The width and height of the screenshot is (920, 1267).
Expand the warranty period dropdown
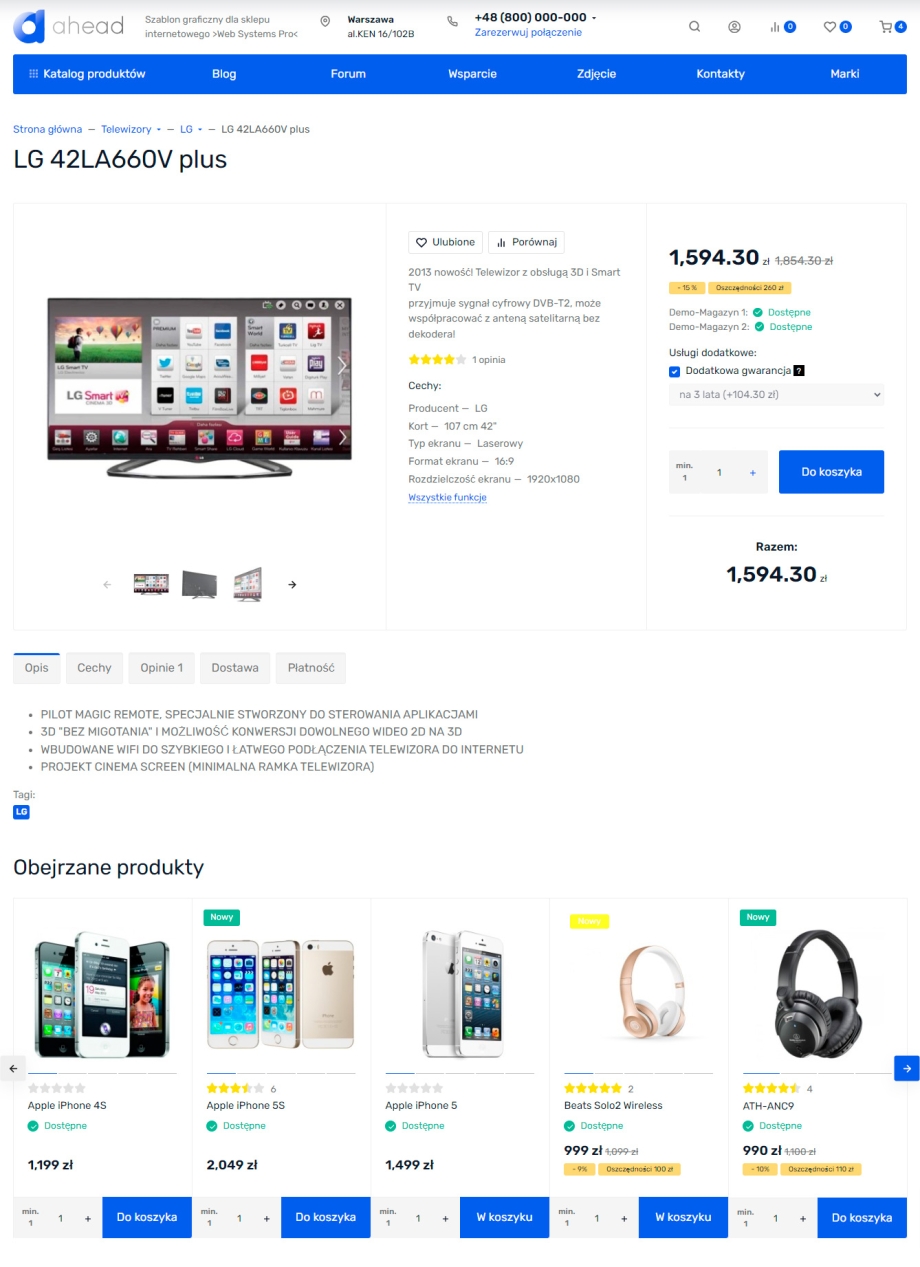pyautogui.click(x=777, y=395)
